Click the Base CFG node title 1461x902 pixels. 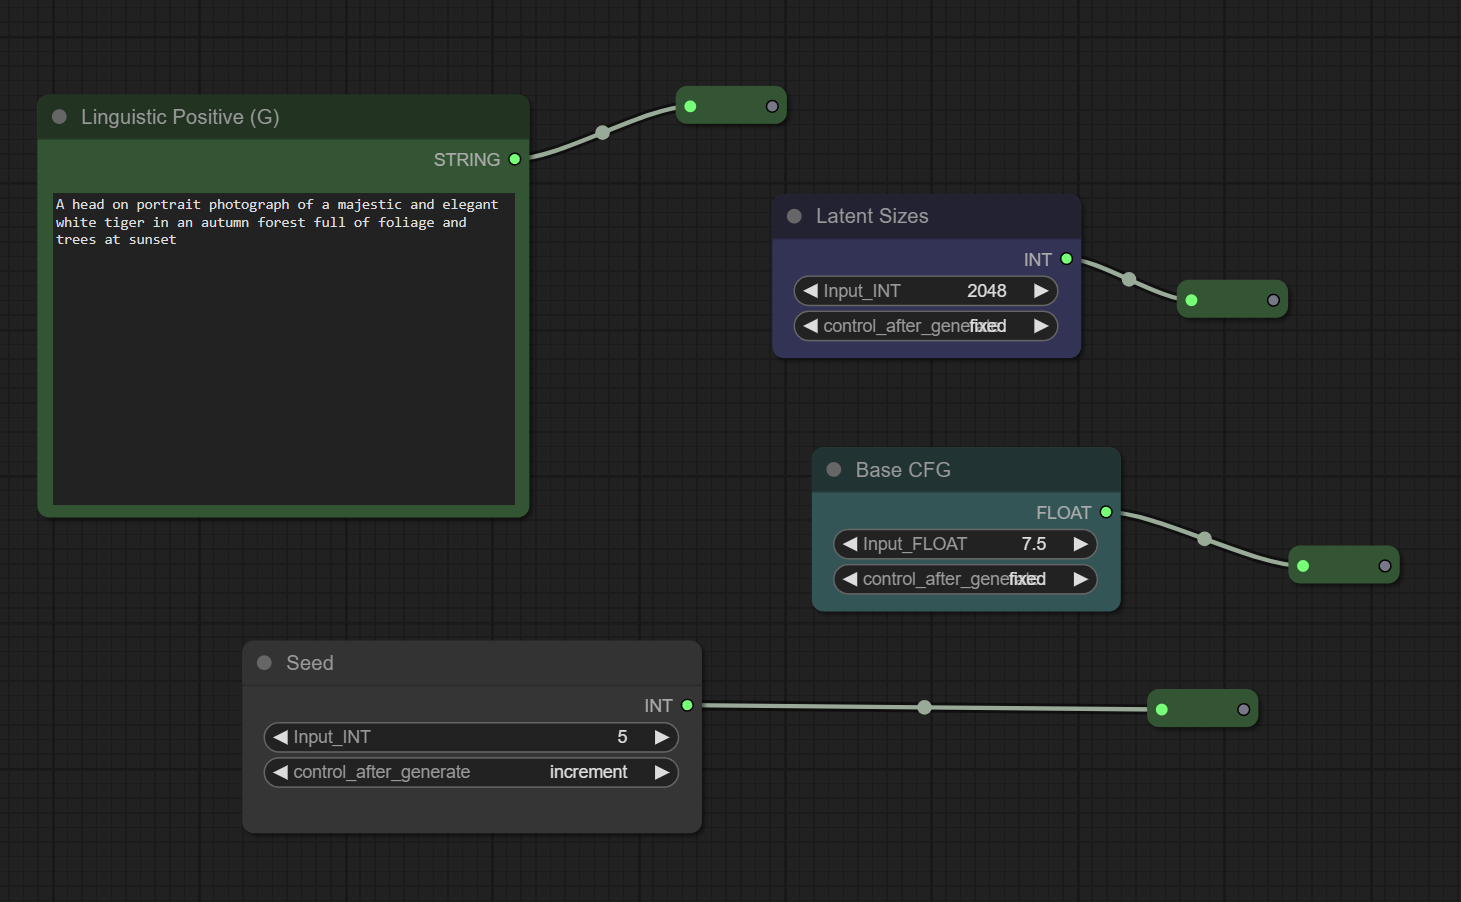click(903, 470)
